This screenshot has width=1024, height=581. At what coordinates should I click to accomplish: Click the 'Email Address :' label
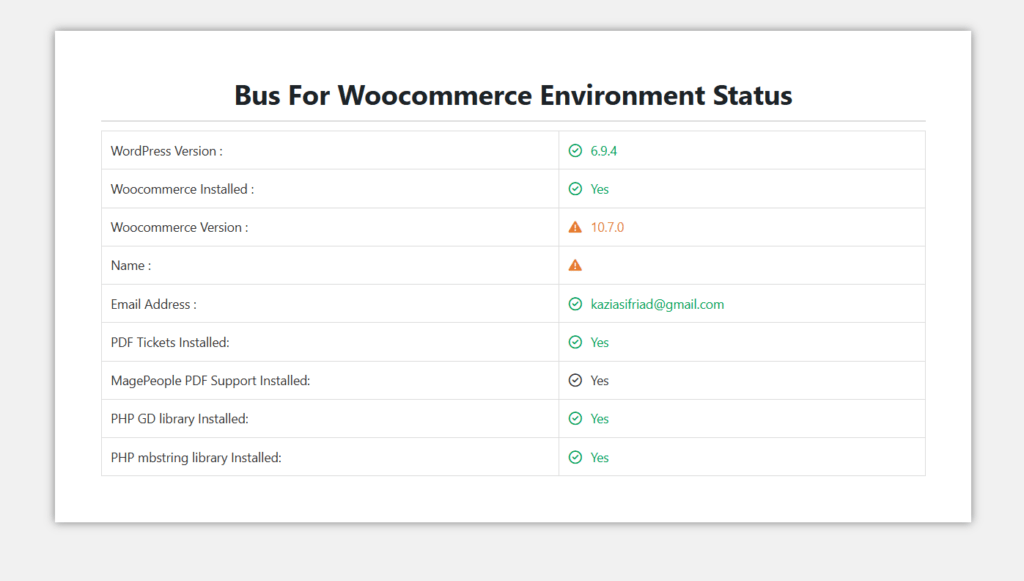(x=153, y=304)
